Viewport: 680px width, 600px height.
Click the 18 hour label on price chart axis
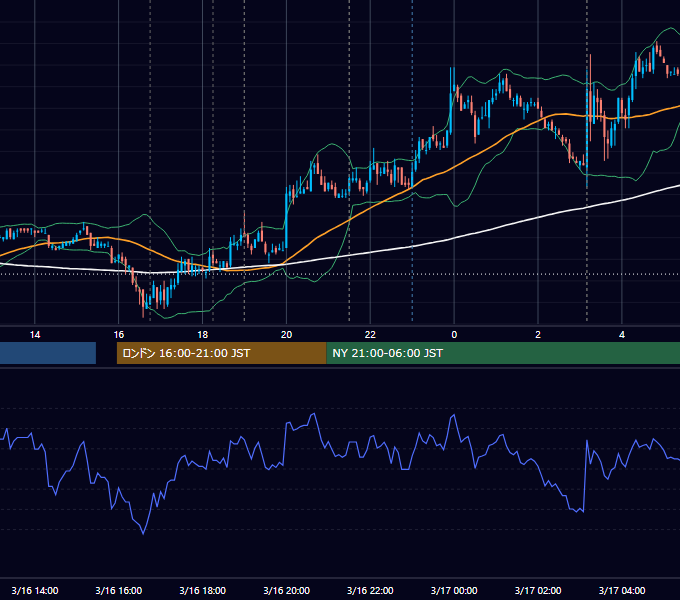coord(203,335)
